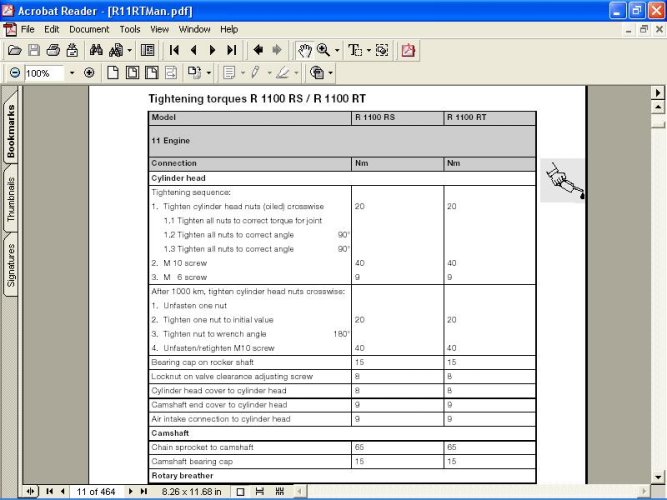Select Continuous layout in the status bar
The image size is (667, 500).
pyautogui.click(x=259, y=492)
